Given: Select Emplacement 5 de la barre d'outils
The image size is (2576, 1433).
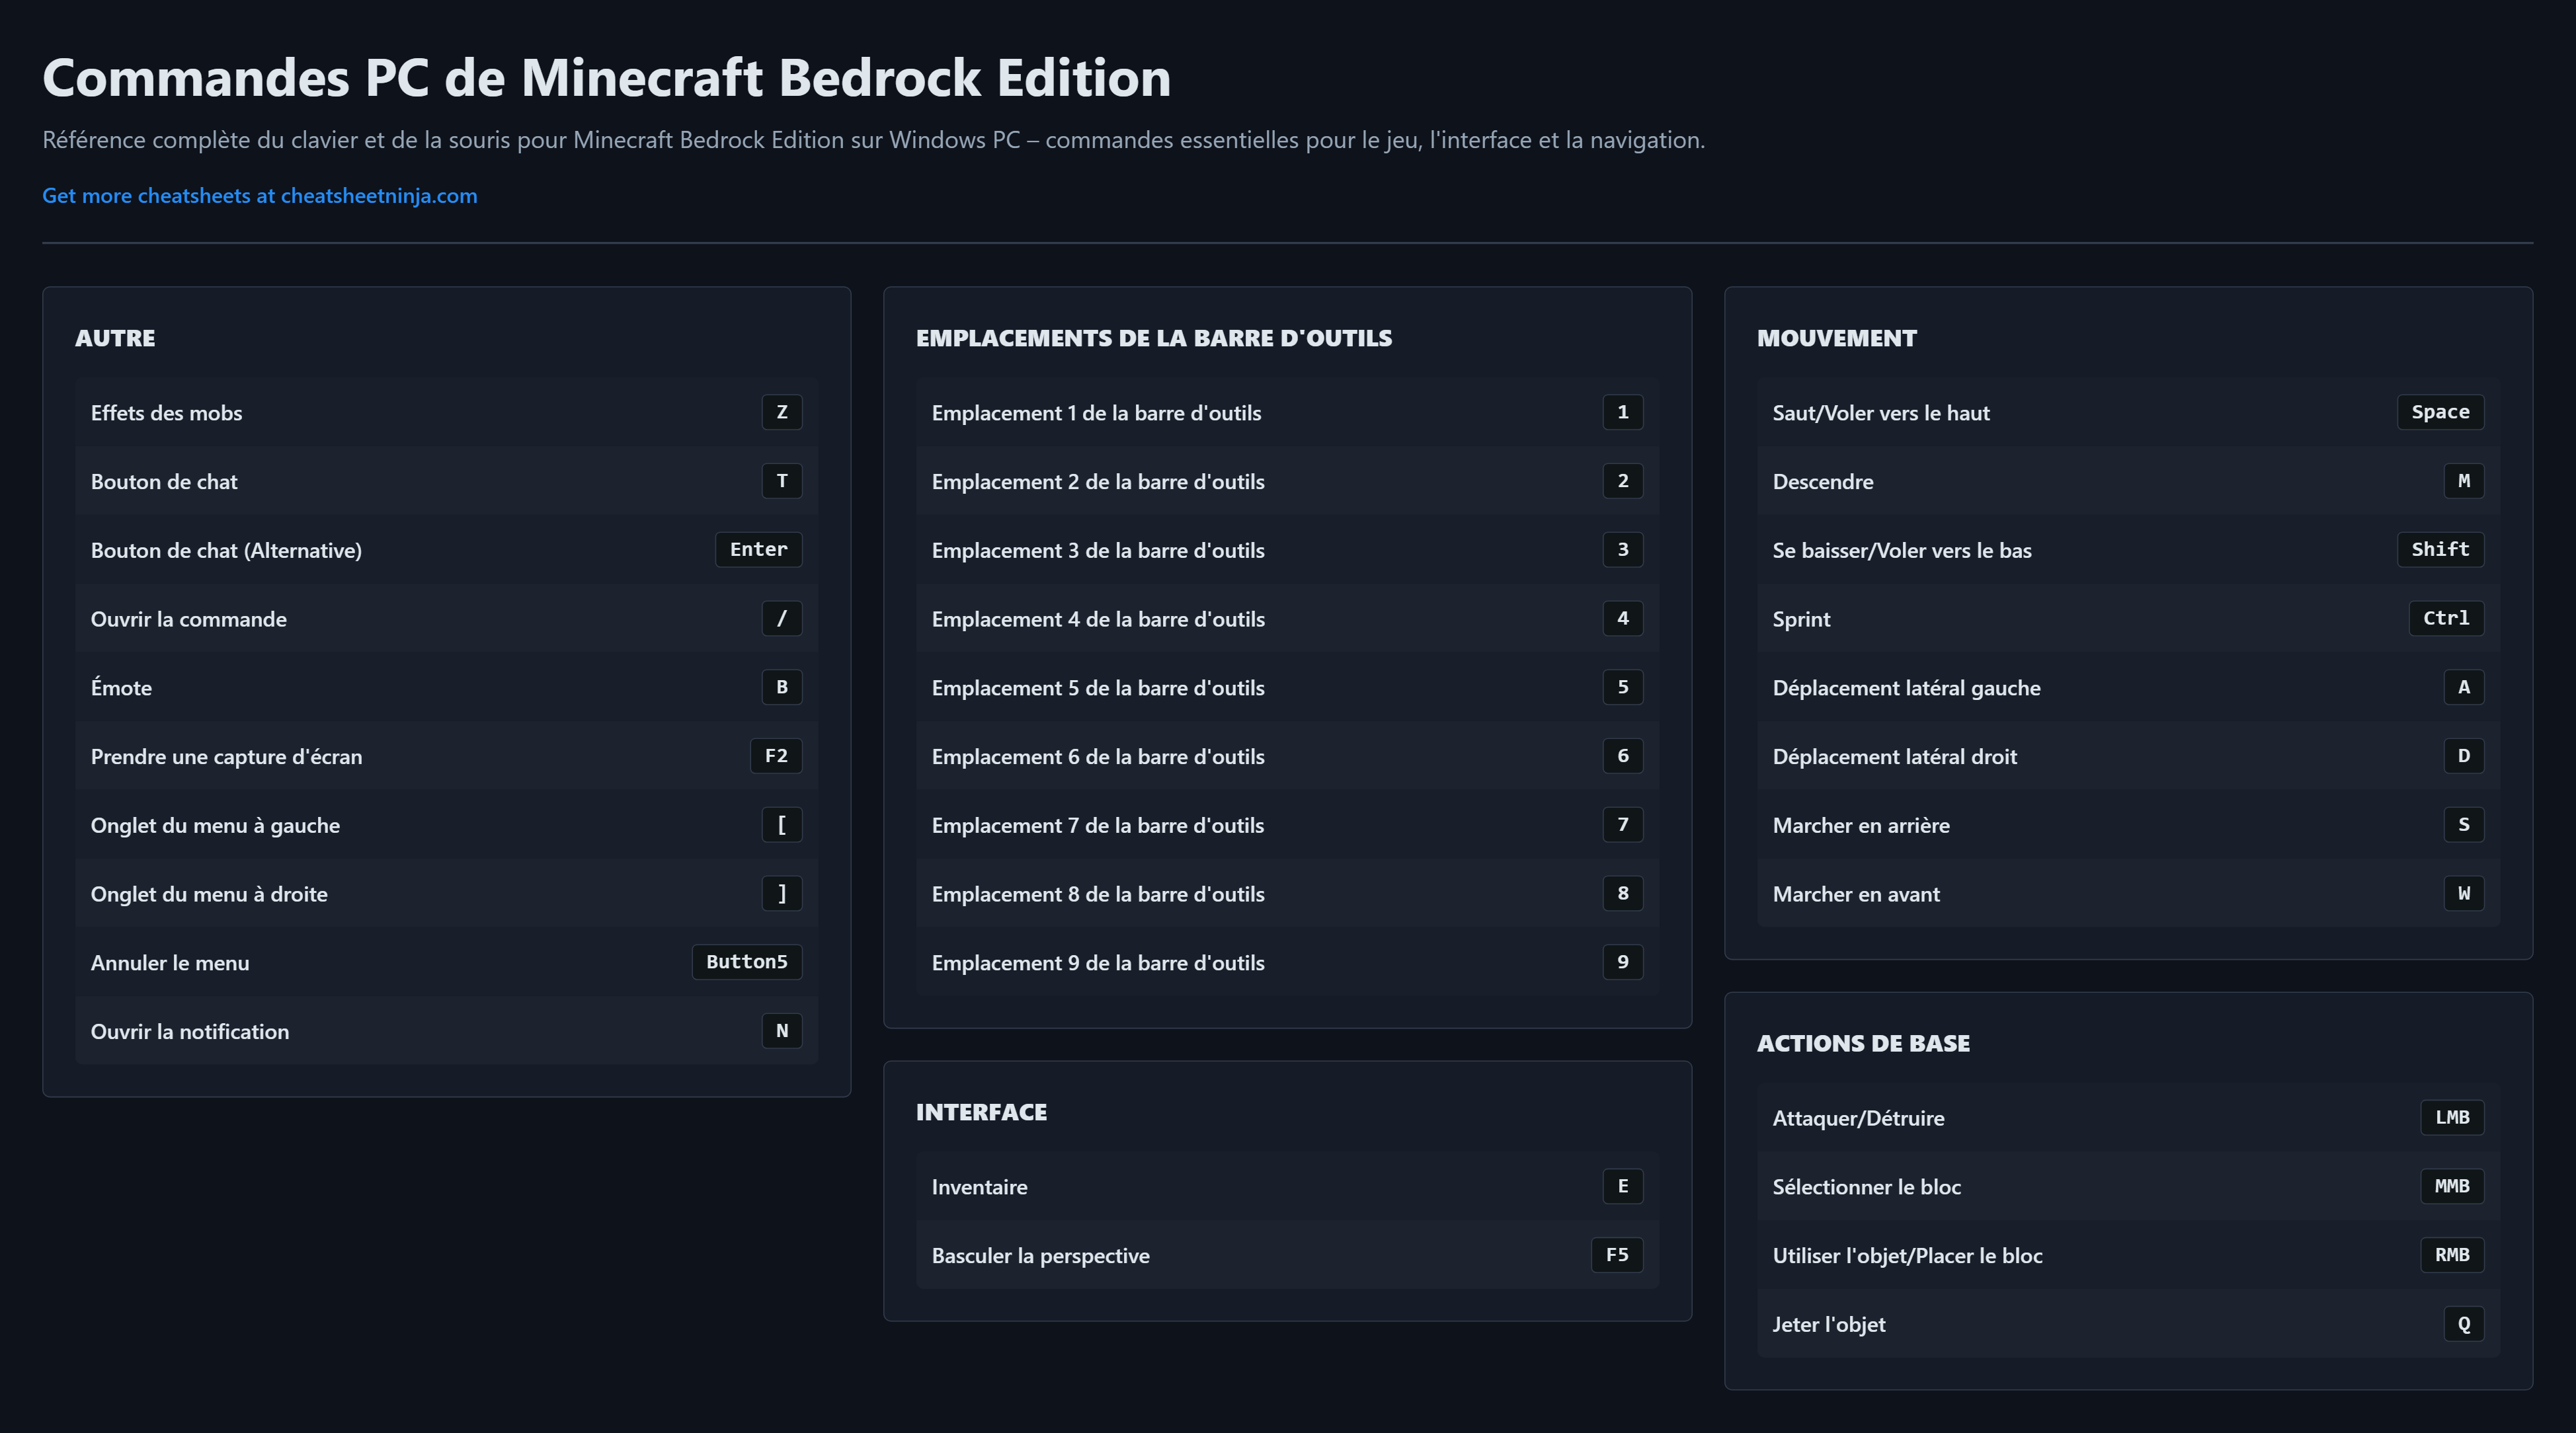Looking at the screenshot, I should pyautogui.click(x=1286, y=688).
